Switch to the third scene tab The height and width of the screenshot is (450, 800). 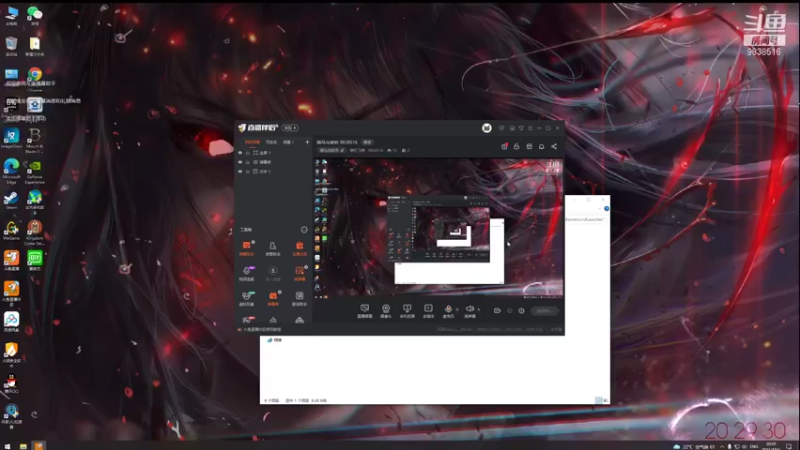(x=288, y=142)
